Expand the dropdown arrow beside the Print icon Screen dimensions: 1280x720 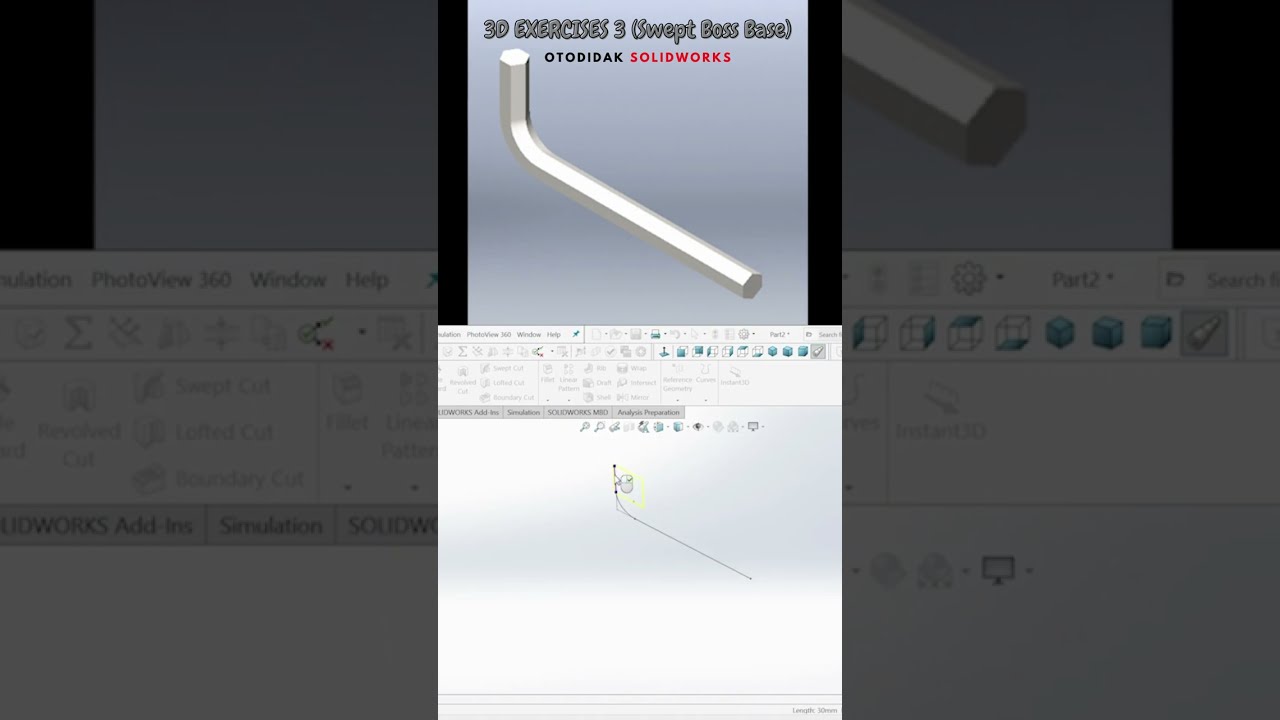pyautogui.click(x=665, y=334)
